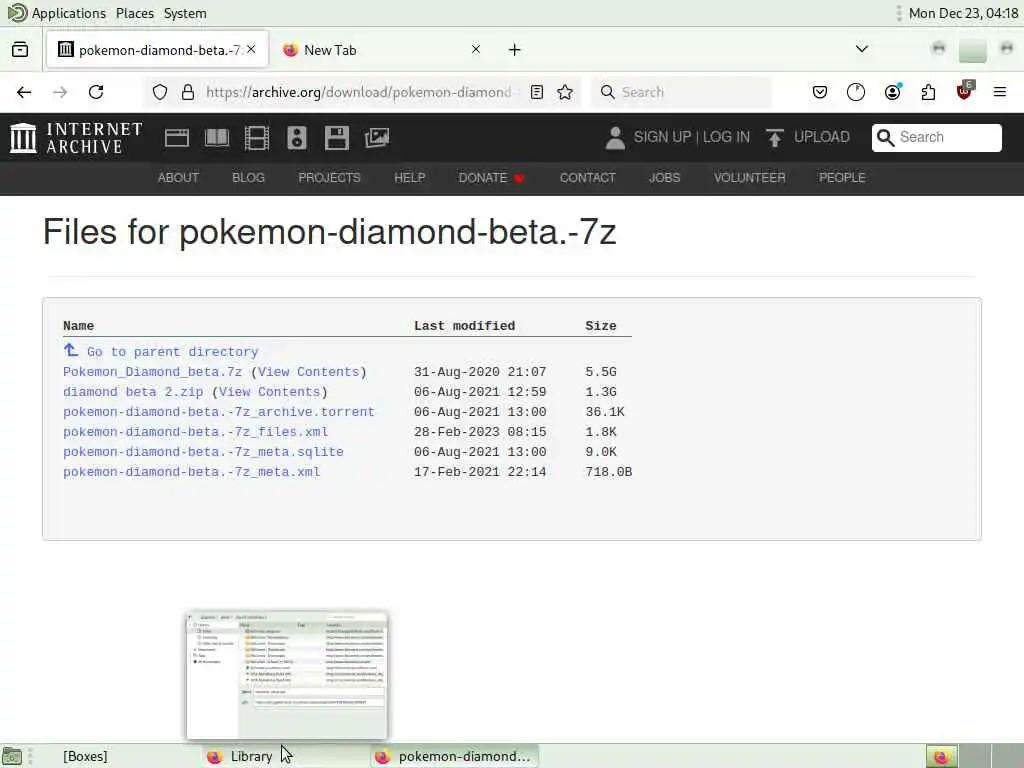The image size is (1024, 768).
Task: Close the pokemon-diamond-beta.-7z tab
Action: [251, 49]
